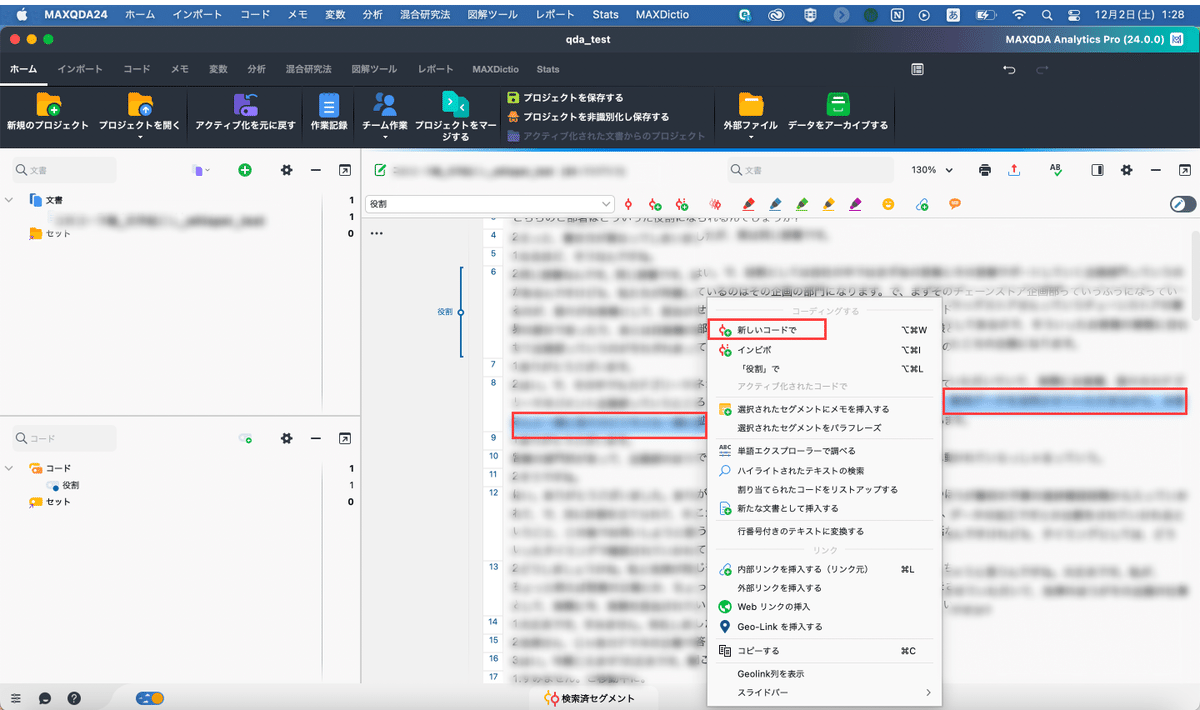Click the layout list icon beside undo
Image resolution: width=1200 pixels, height=710 pixels.
917,69
